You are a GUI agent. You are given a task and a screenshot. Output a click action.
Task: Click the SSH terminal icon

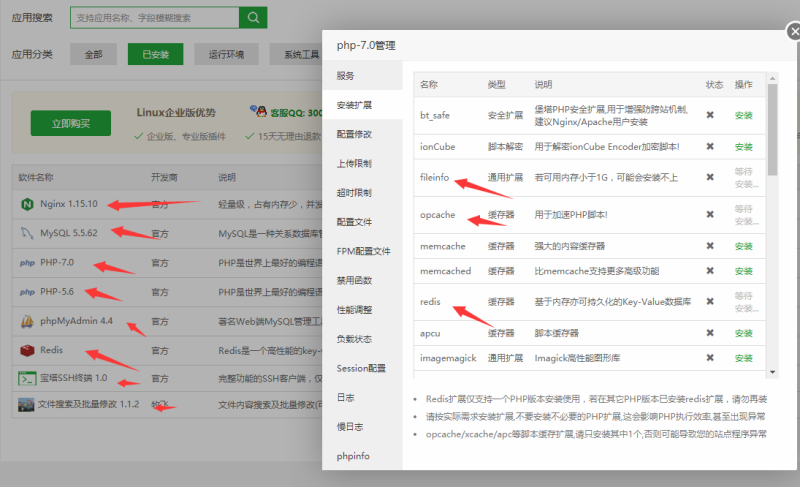(27, 379)
